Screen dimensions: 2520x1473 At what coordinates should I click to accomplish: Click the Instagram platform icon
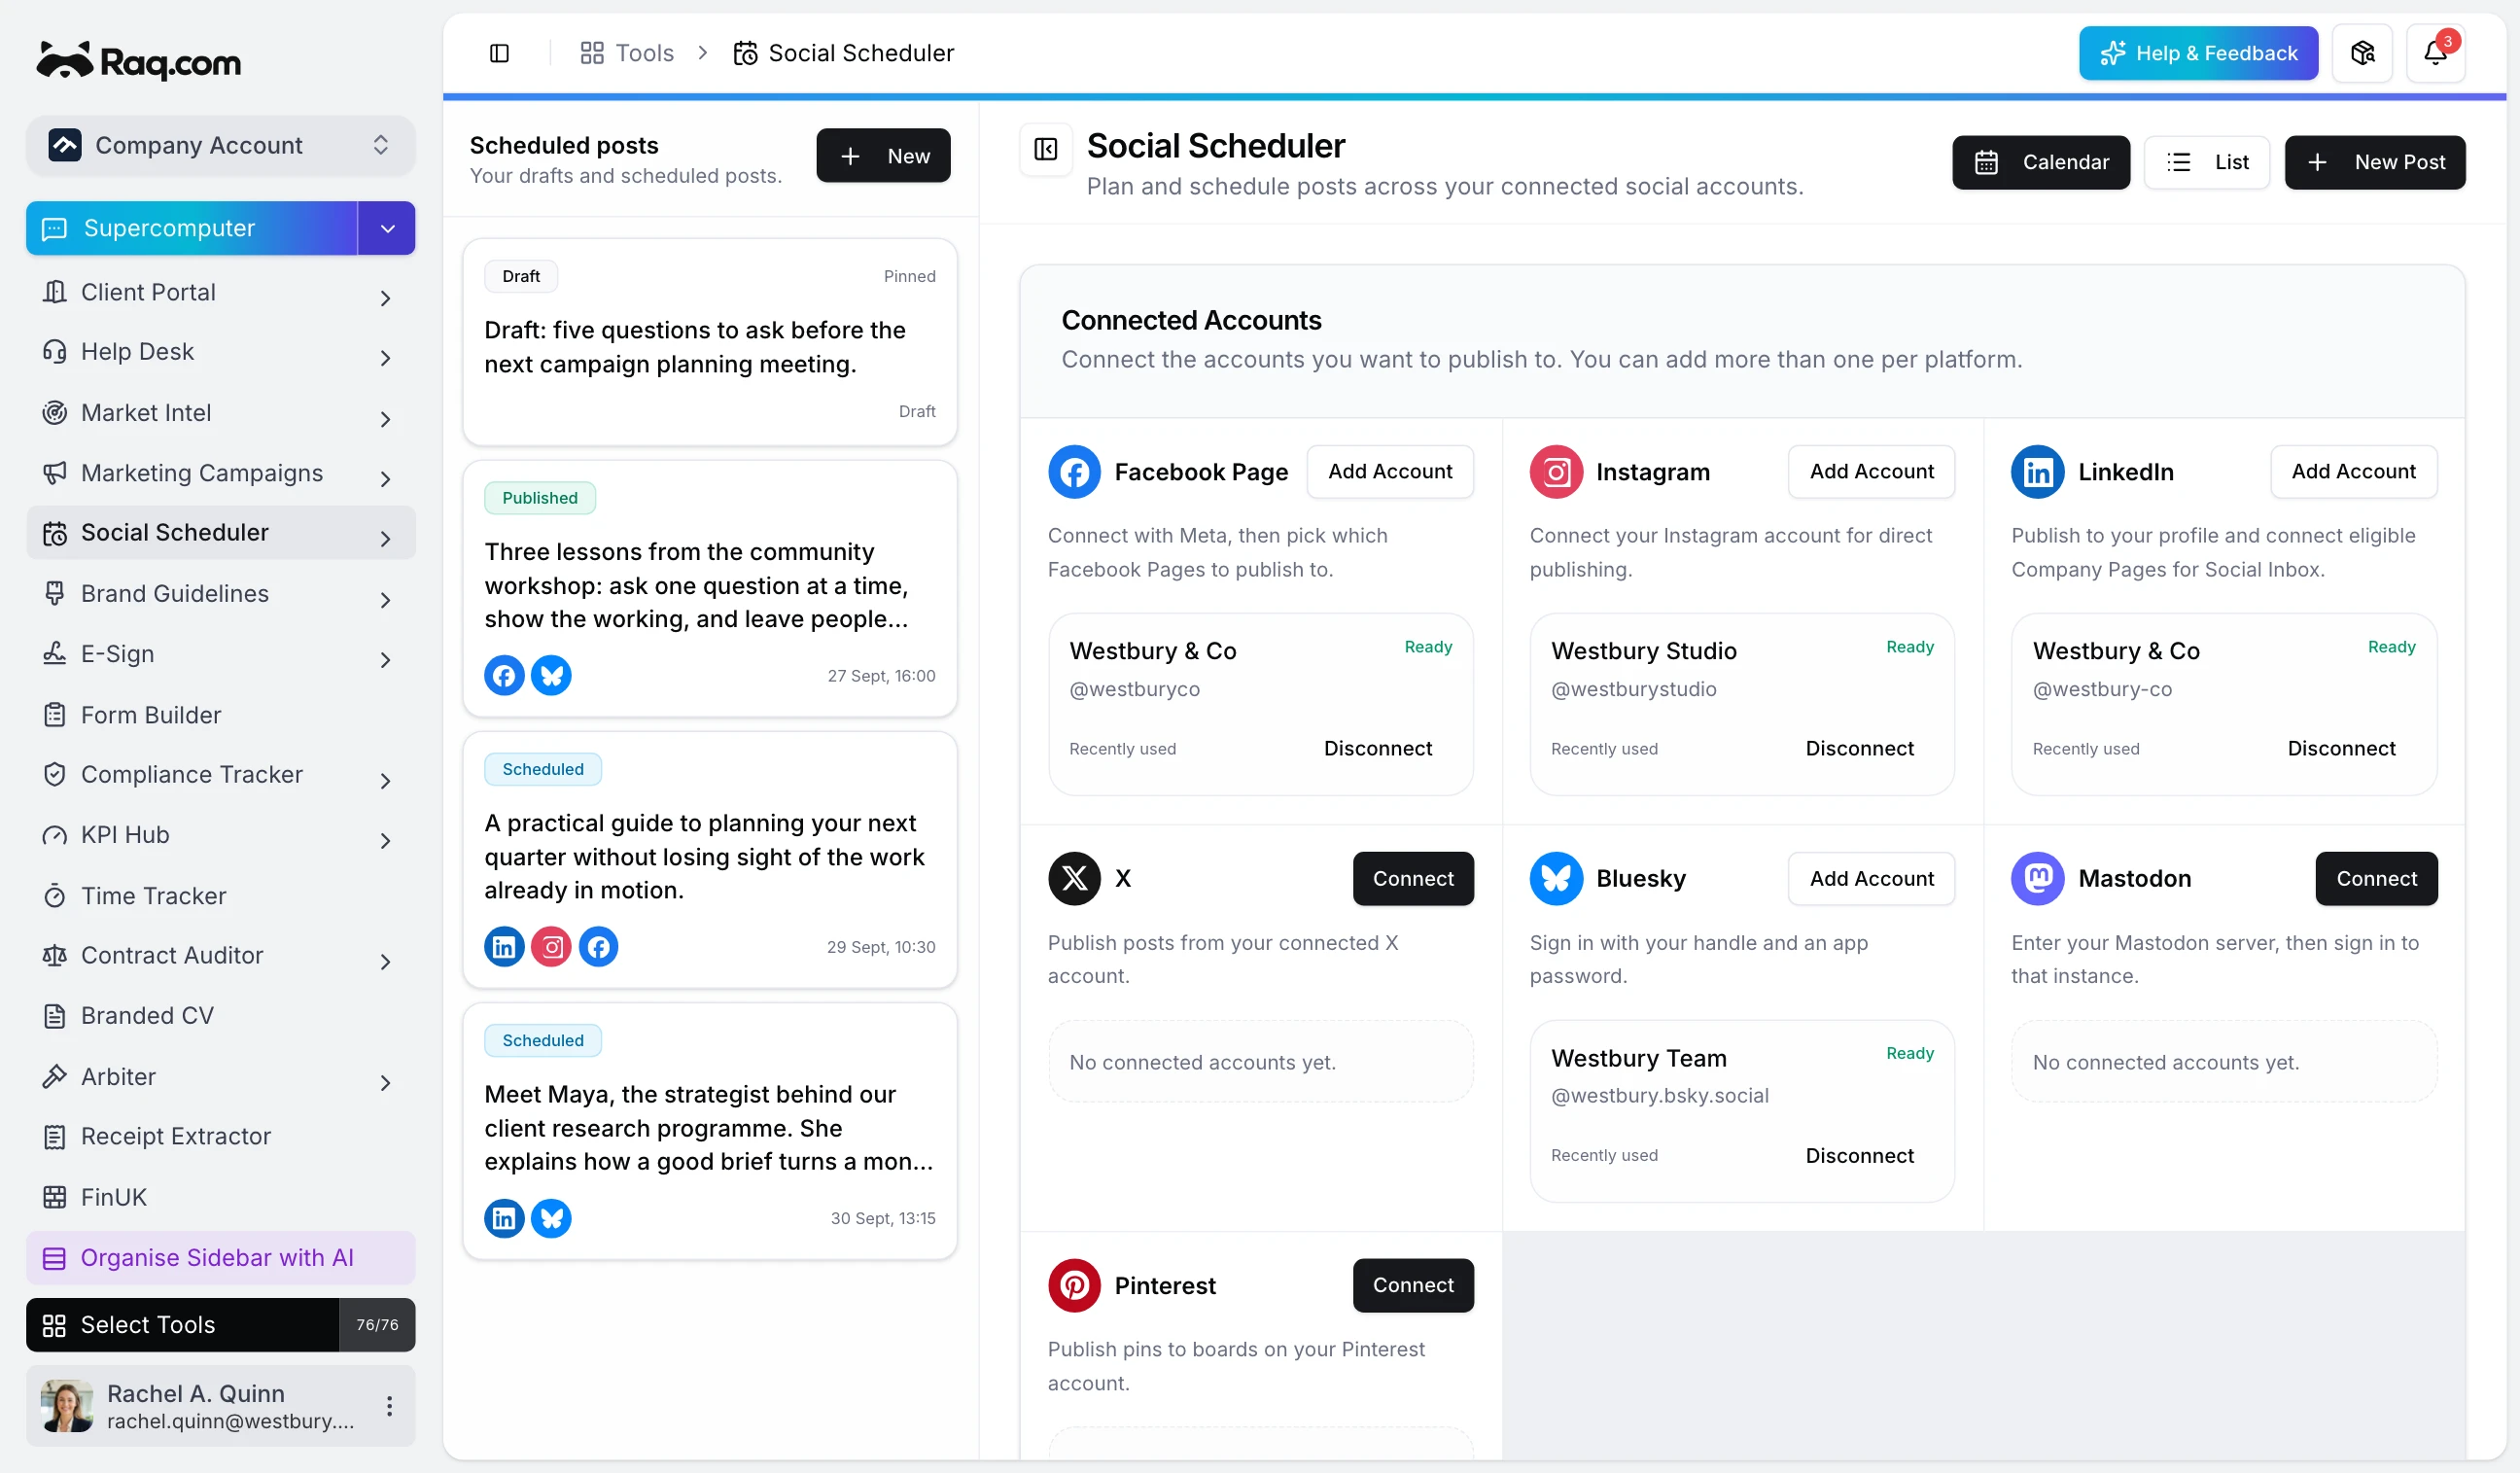coord(1556,471)
